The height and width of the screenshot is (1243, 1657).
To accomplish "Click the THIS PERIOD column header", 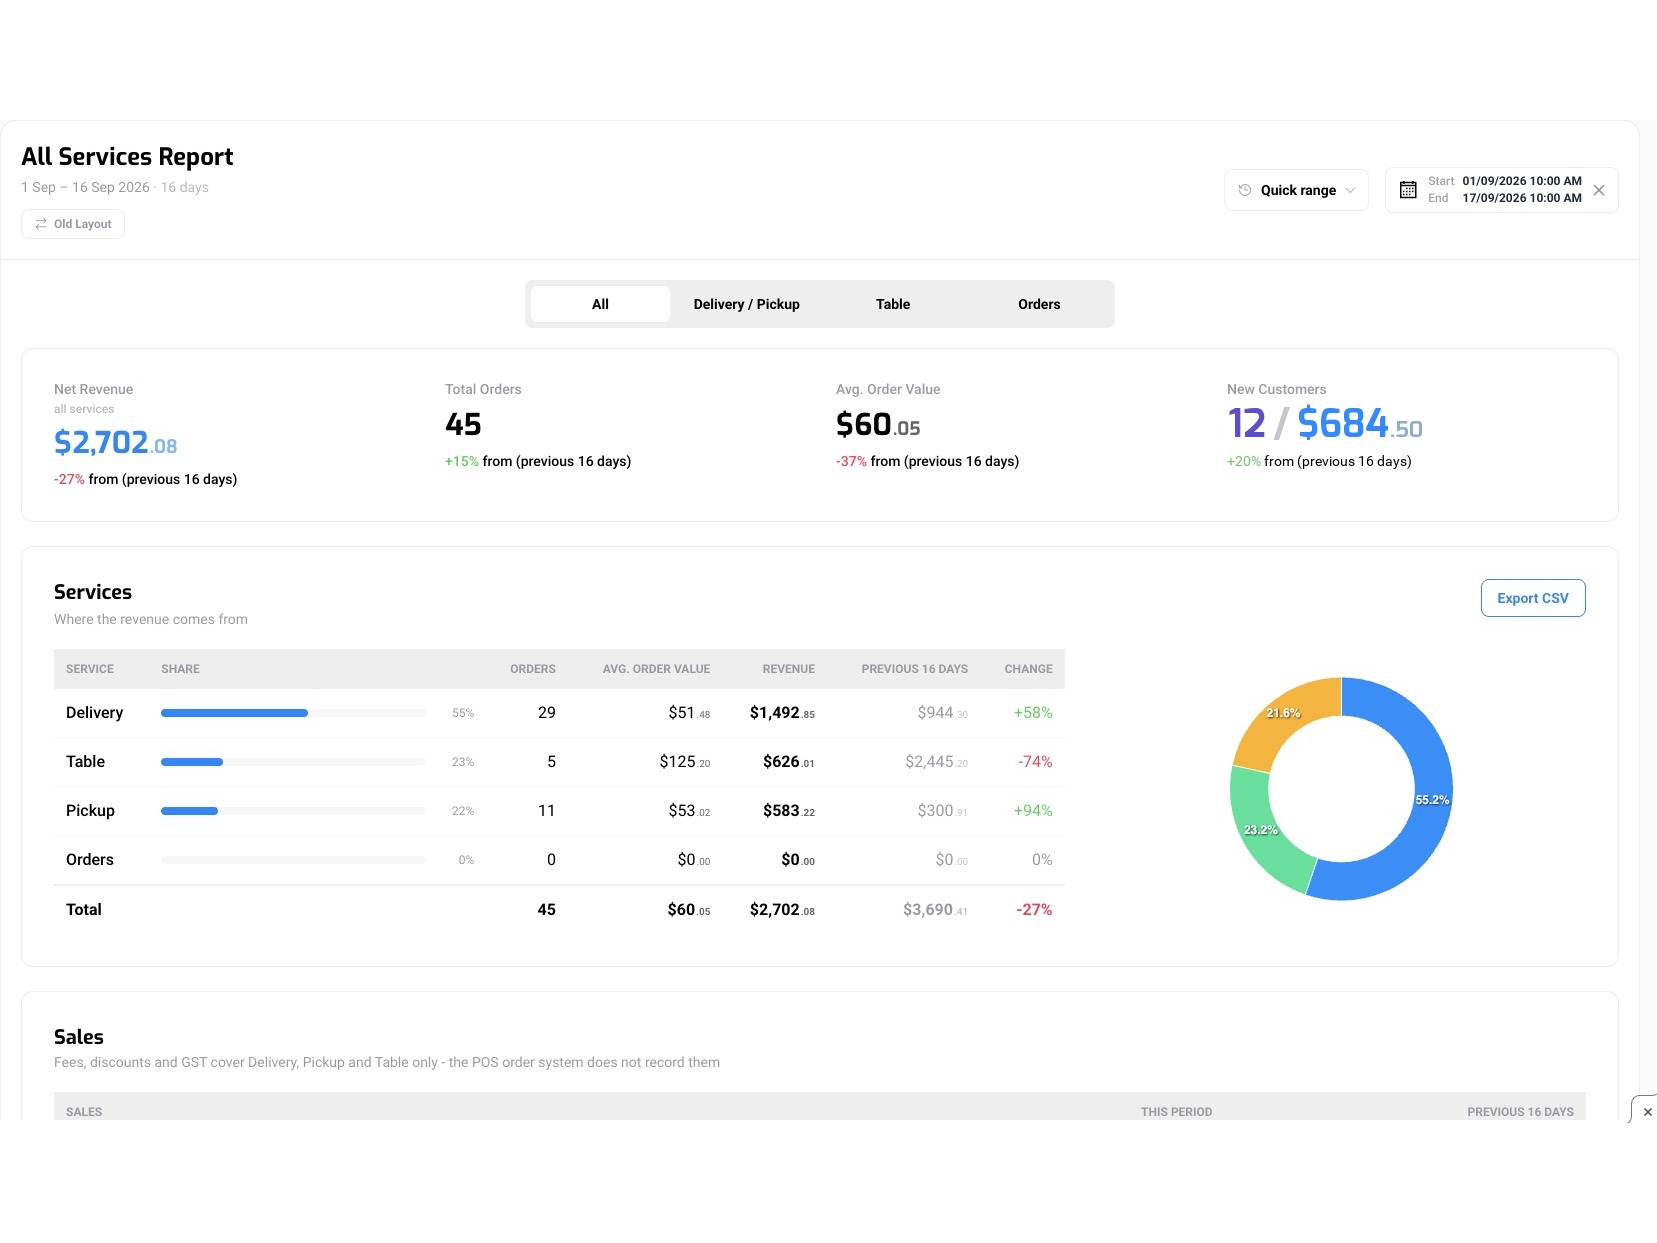I will point(1176,1112).
